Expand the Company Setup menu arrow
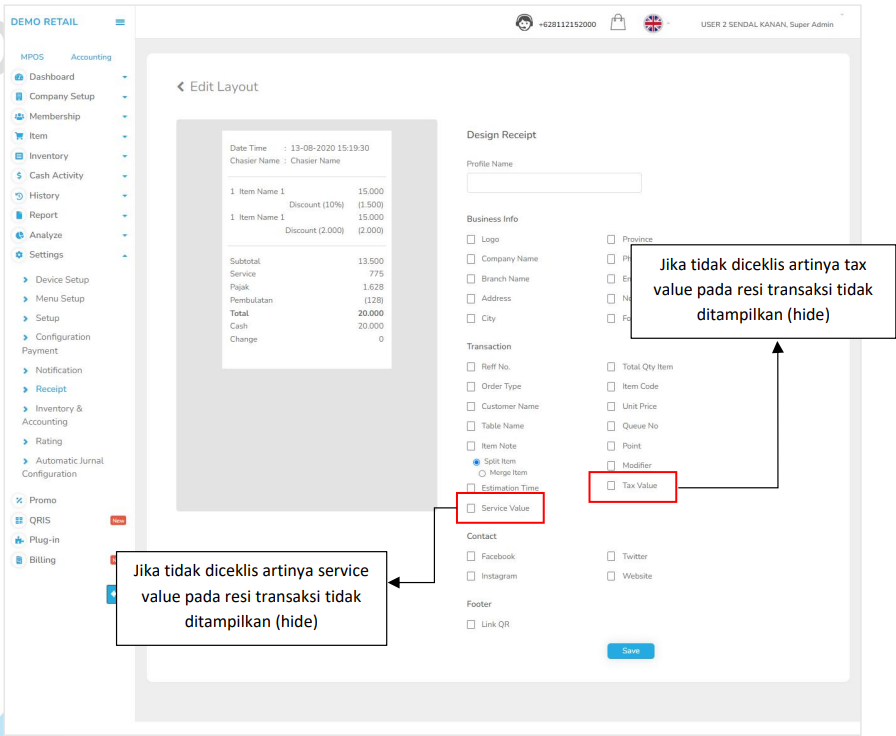This screenshot has width=896, height=736. tap(125, 97)
